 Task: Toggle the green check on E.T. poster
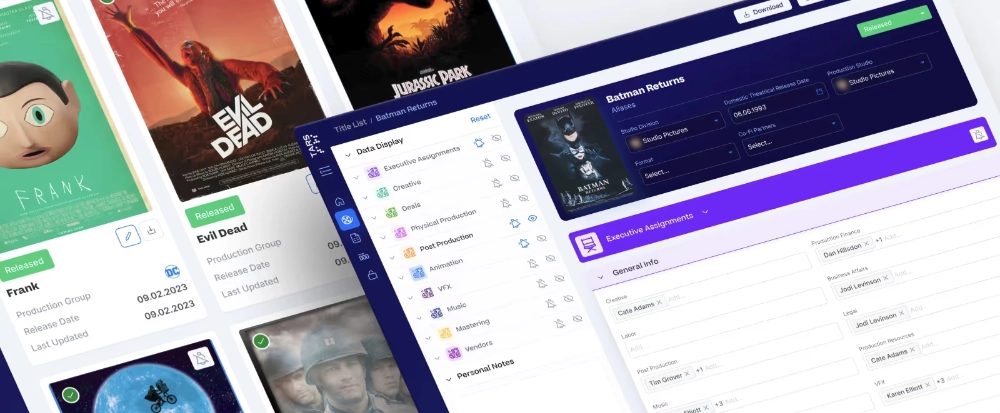(71, 395)
